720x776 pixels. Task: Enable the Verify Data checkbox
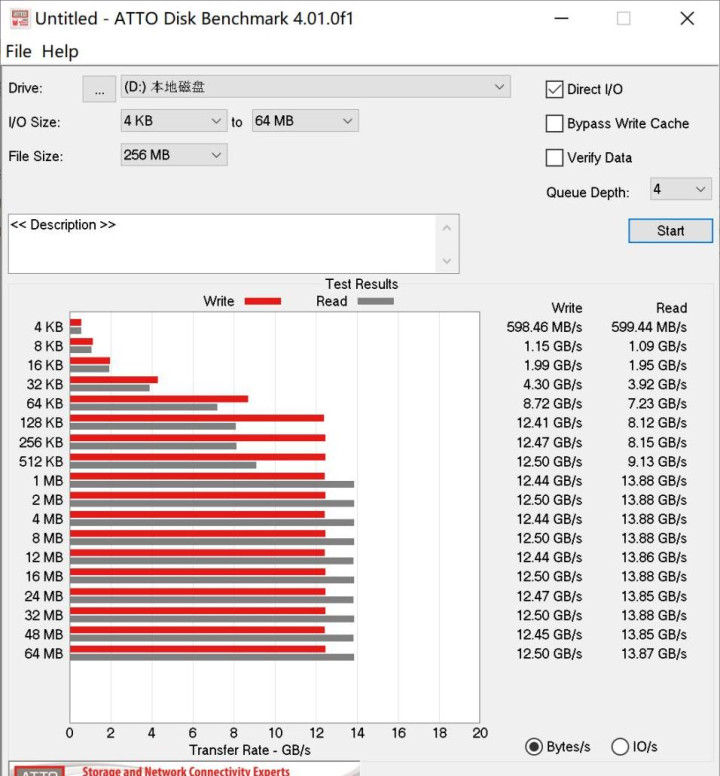[x=554, y=158]
